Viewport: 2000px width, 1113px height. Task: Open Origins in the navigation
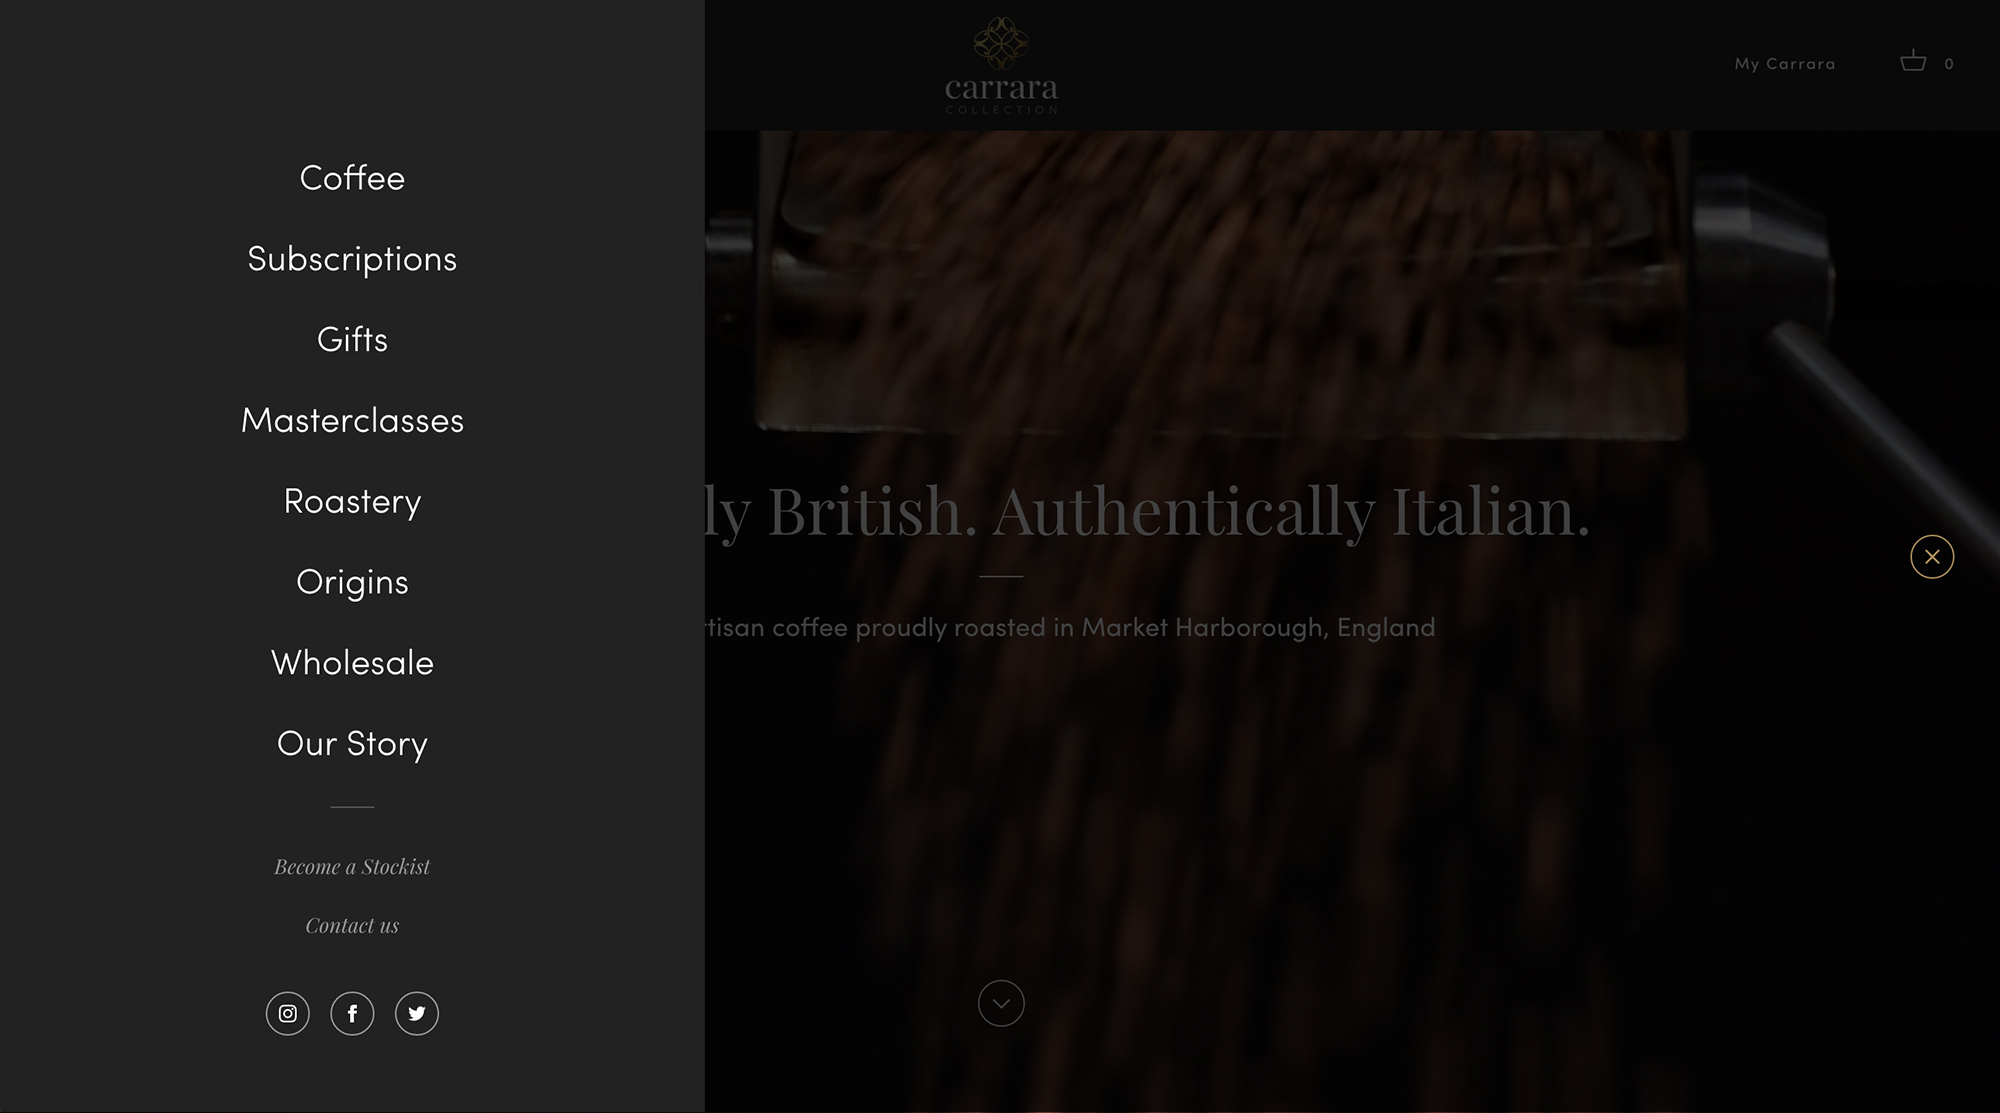[x=352, y=582]
